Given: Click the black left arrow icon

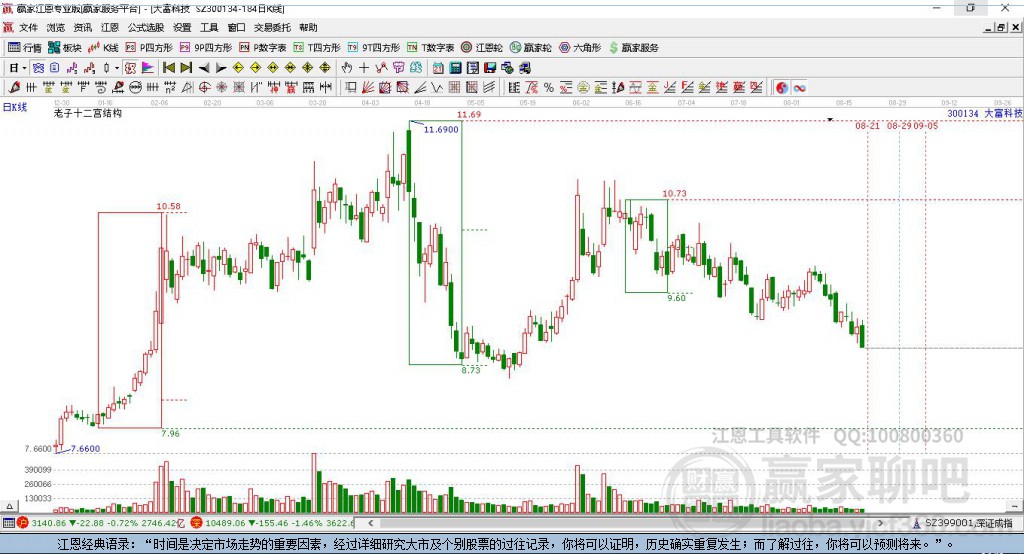Looking at the screenshot, I should coord(204,68).
